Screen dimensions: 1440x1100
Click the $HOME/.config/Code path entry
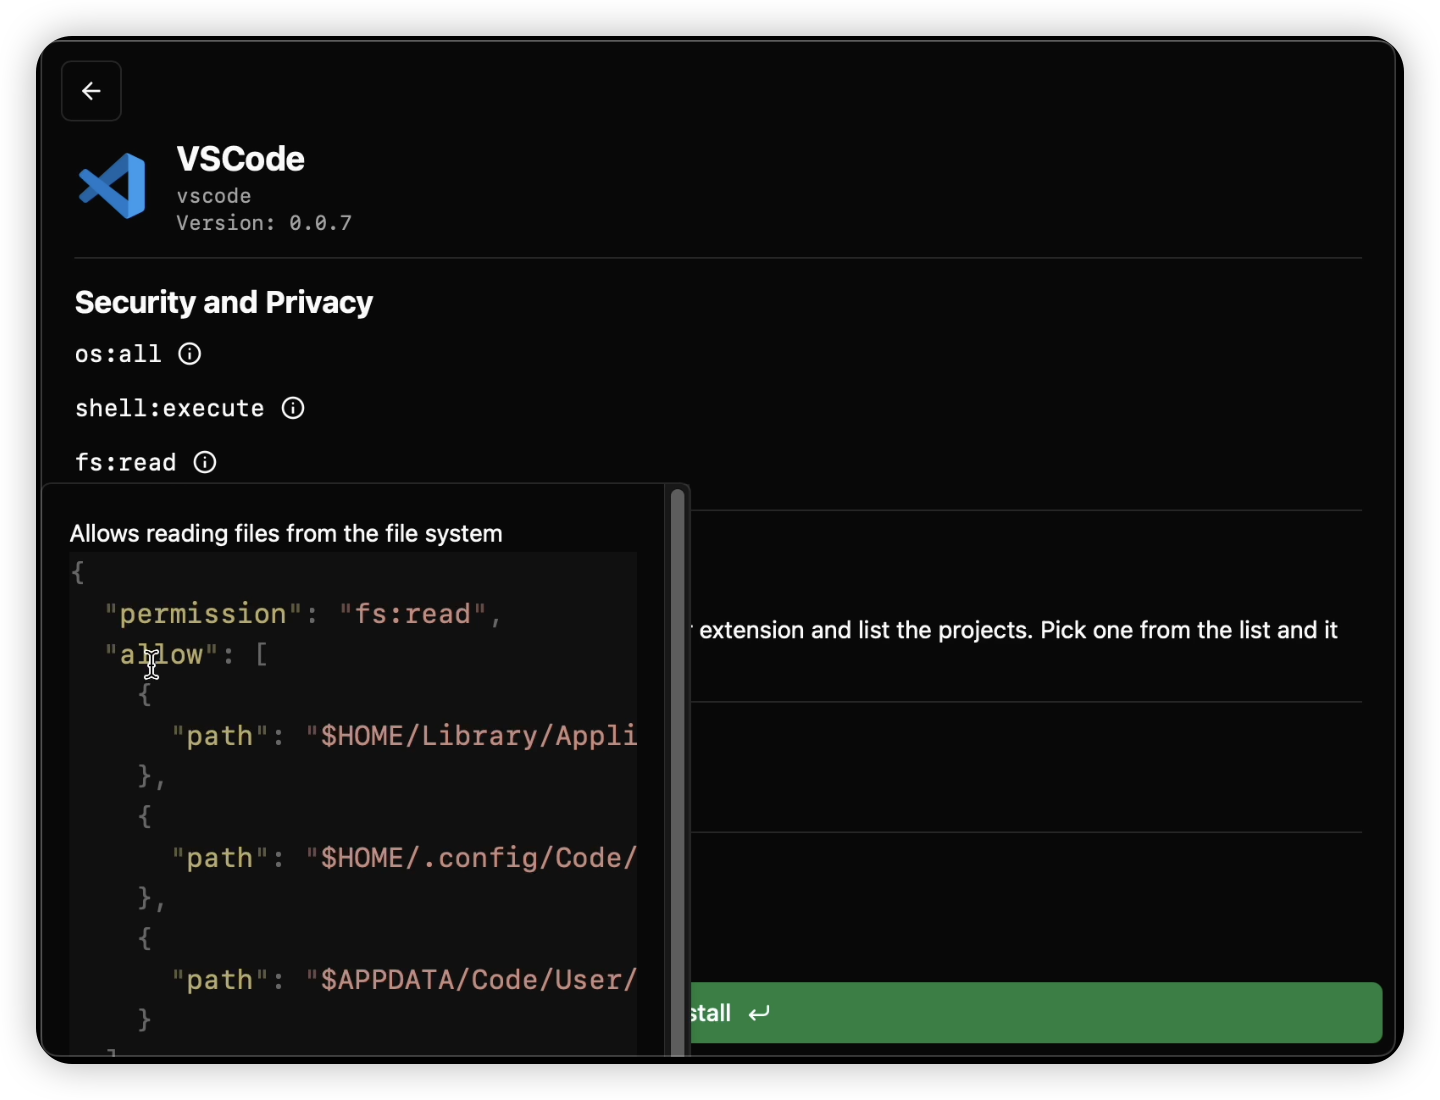478,858
